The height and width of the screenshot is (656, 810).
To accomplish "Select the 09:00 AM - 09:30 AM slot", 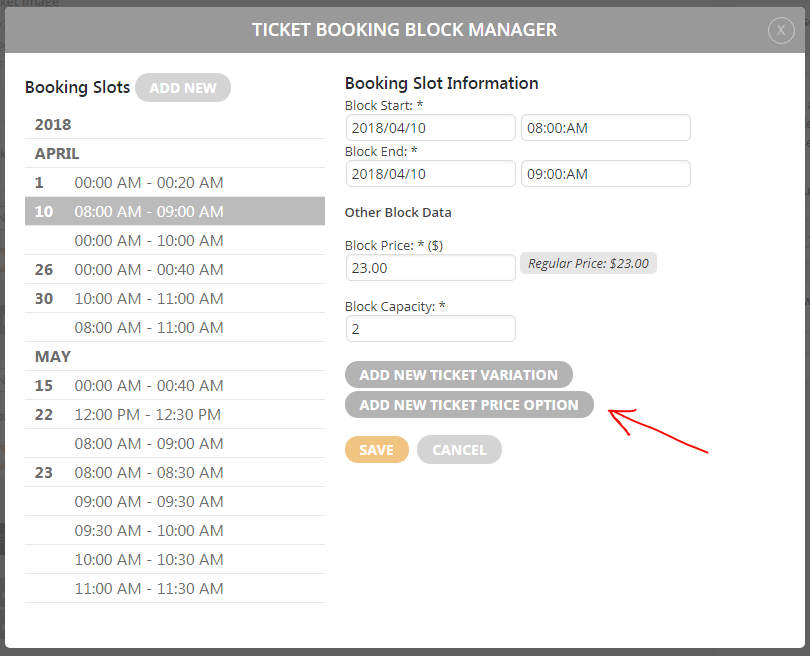I will 175,501.
